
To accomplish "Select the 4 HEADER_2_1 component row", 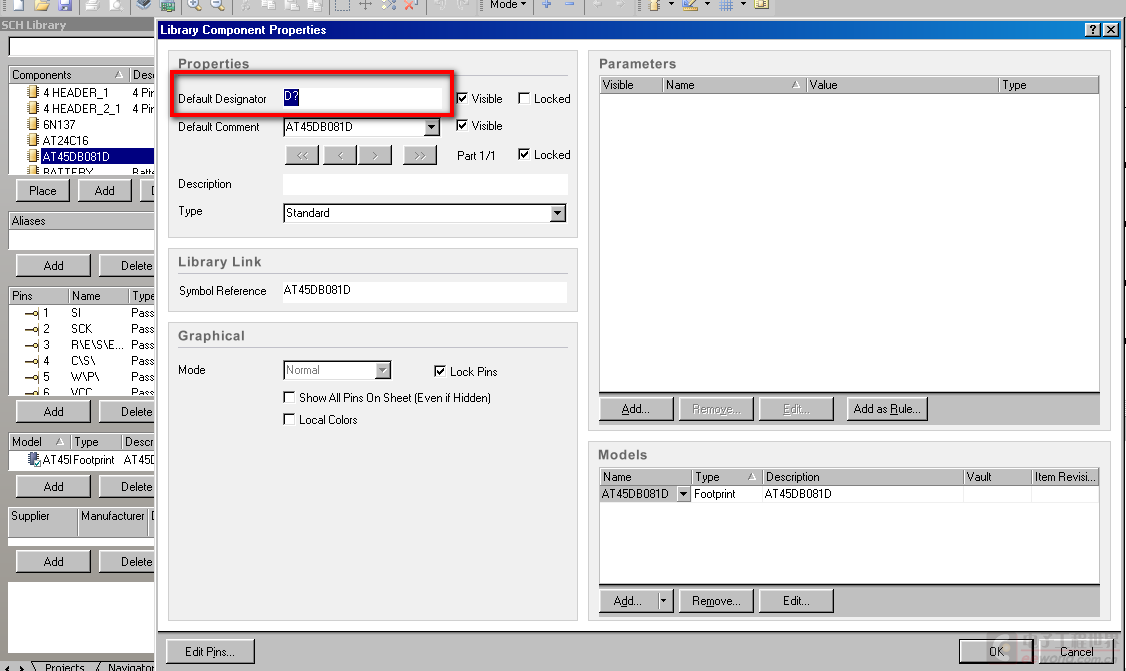I will point(81,108).
